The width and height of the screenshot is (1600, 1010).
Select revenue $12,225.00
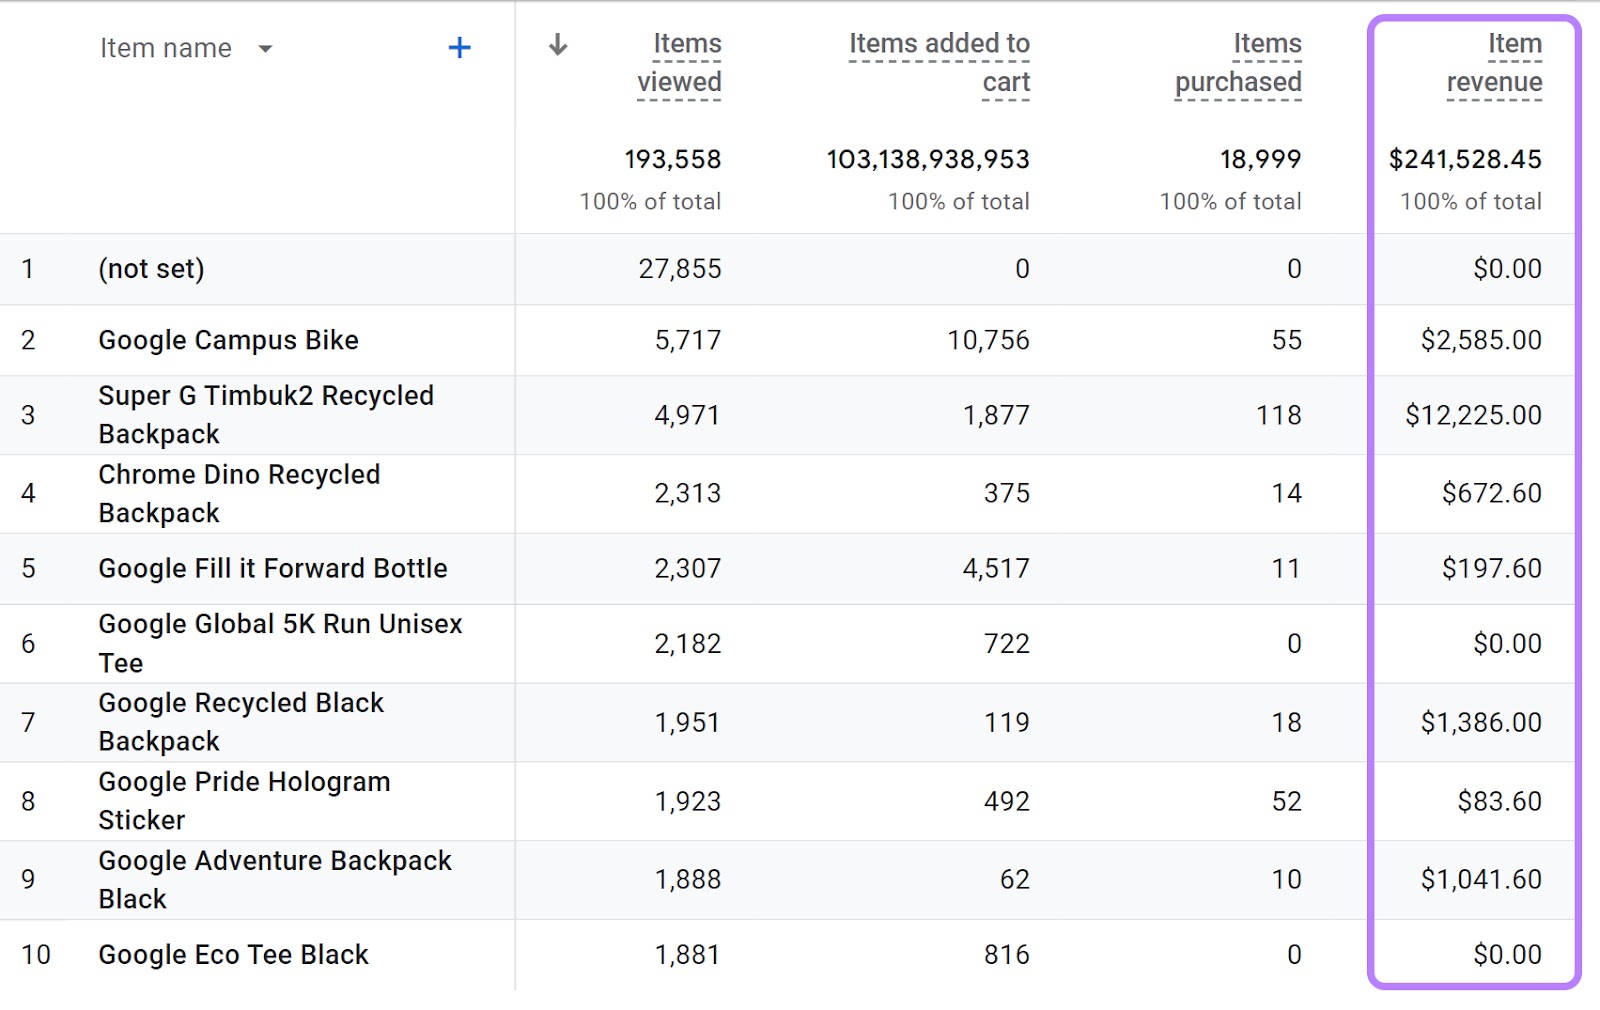click(1473, 415)
